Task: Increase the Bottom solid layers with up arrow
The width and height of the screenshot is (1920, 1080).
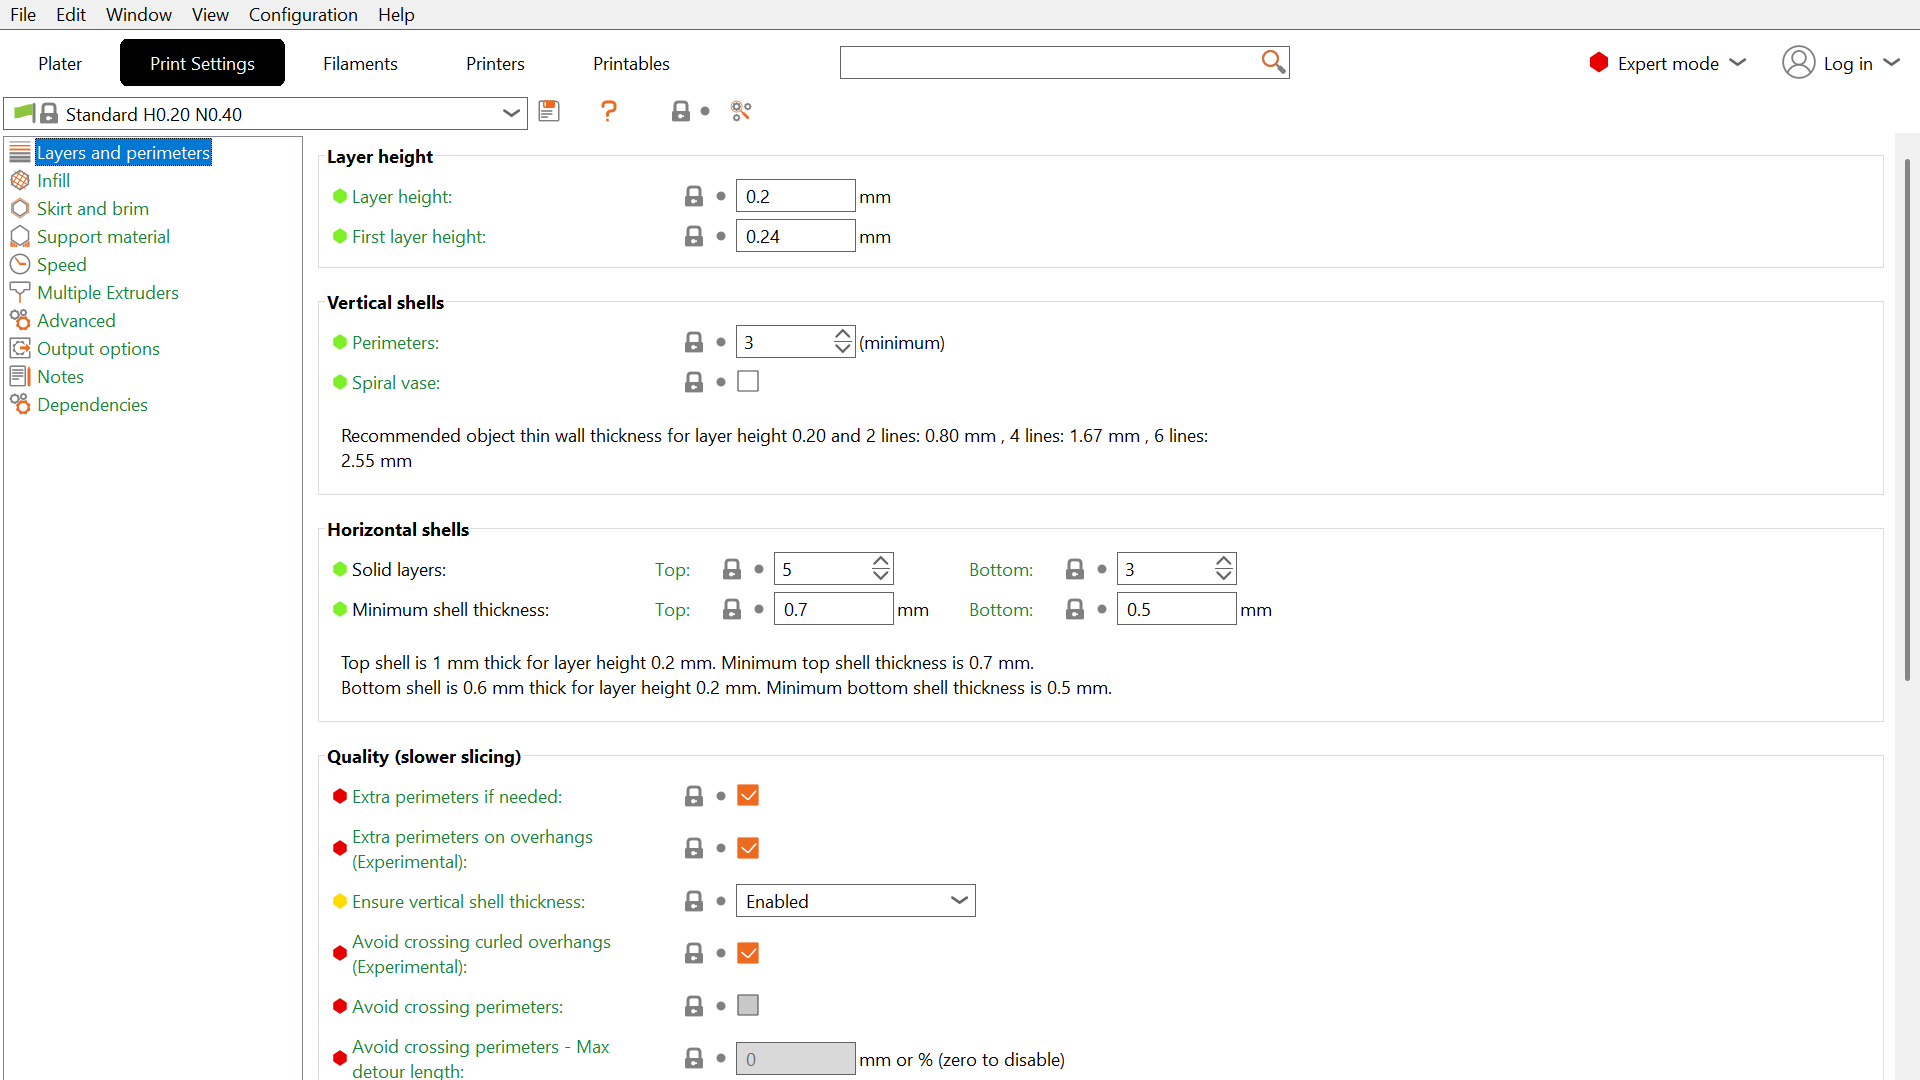Action: [1224, 561]
